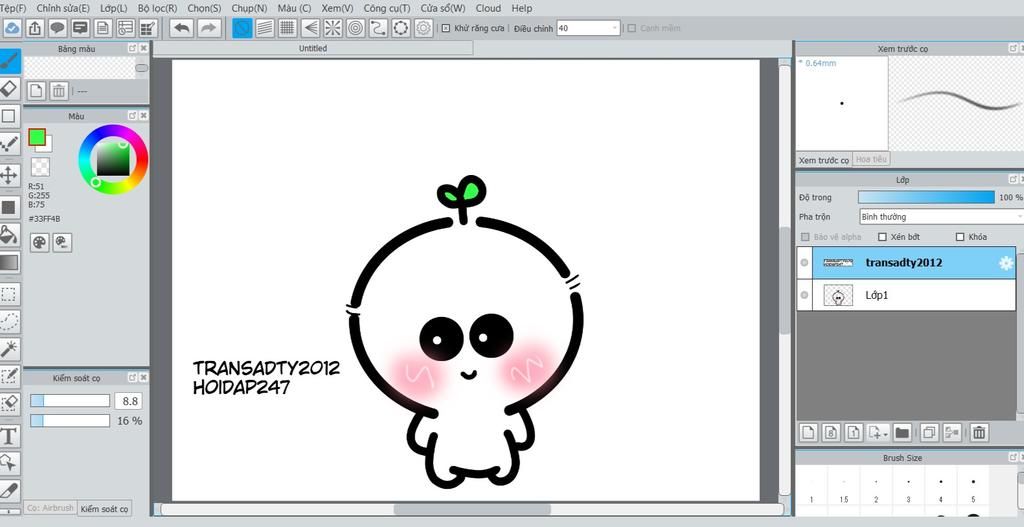
Task: Add new palette color with page icon
Action: click(x=37, y=91)
